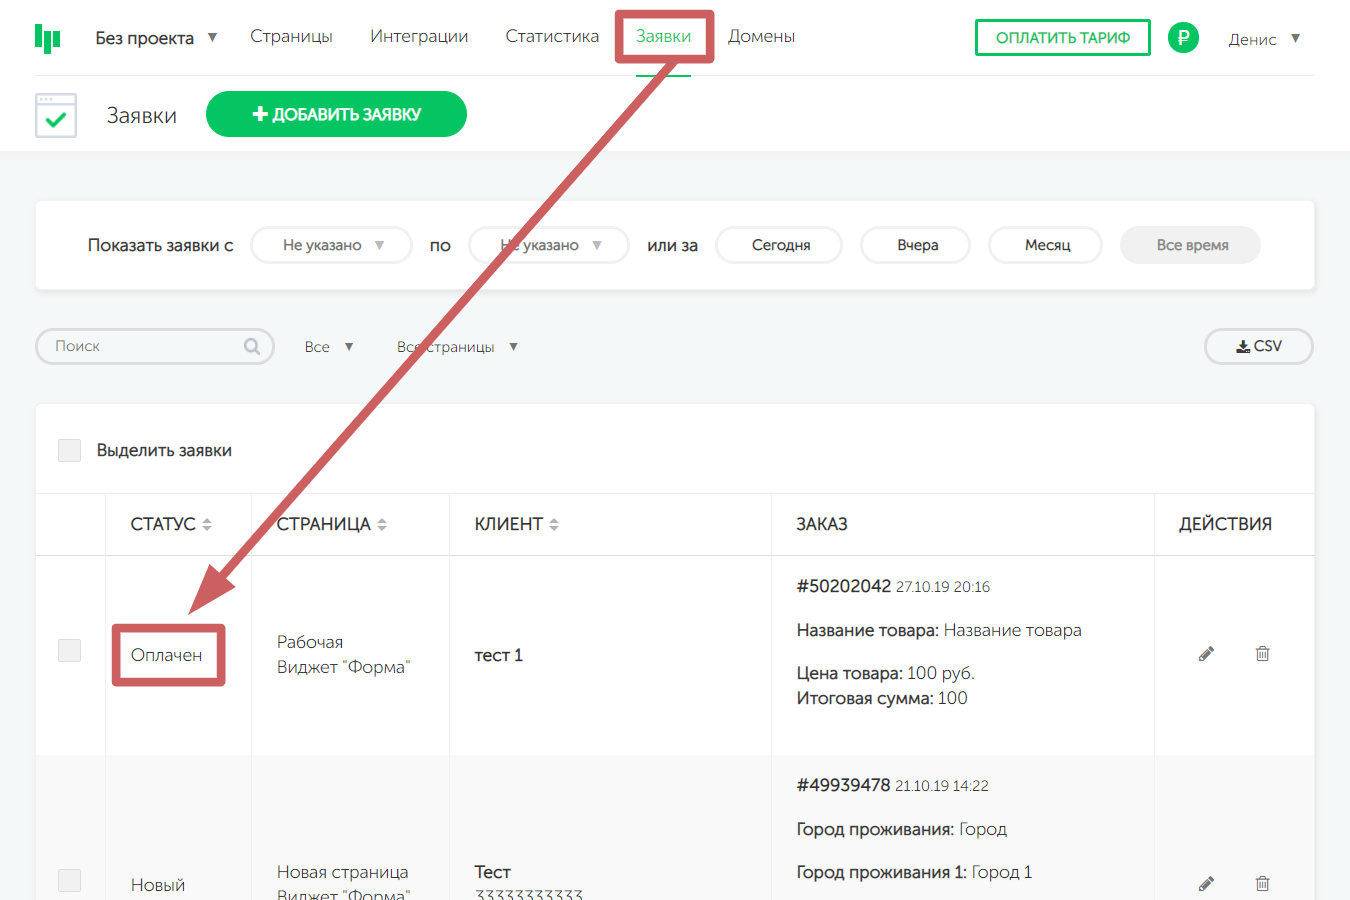Open the Статистика tab
1350x900 pixels.
[x=552, y=36]
